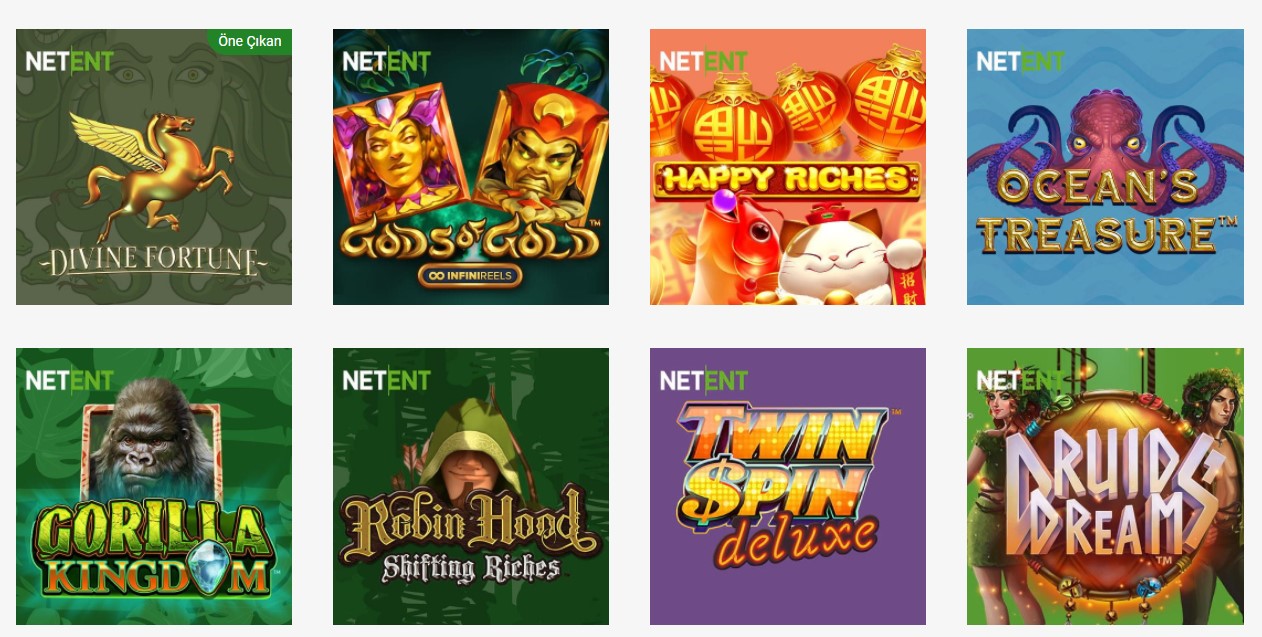Viewport: 1262px width, 637px height.
Task: Click the NetEnt logo on Happy Riches
Action: [704, 61]
